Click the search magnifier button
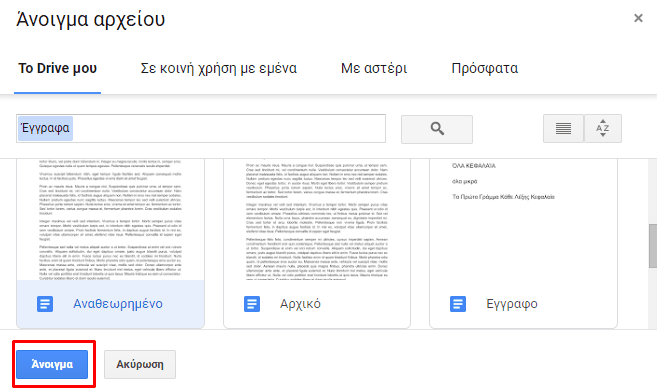The image size is (657, 390). click(437, 129)
